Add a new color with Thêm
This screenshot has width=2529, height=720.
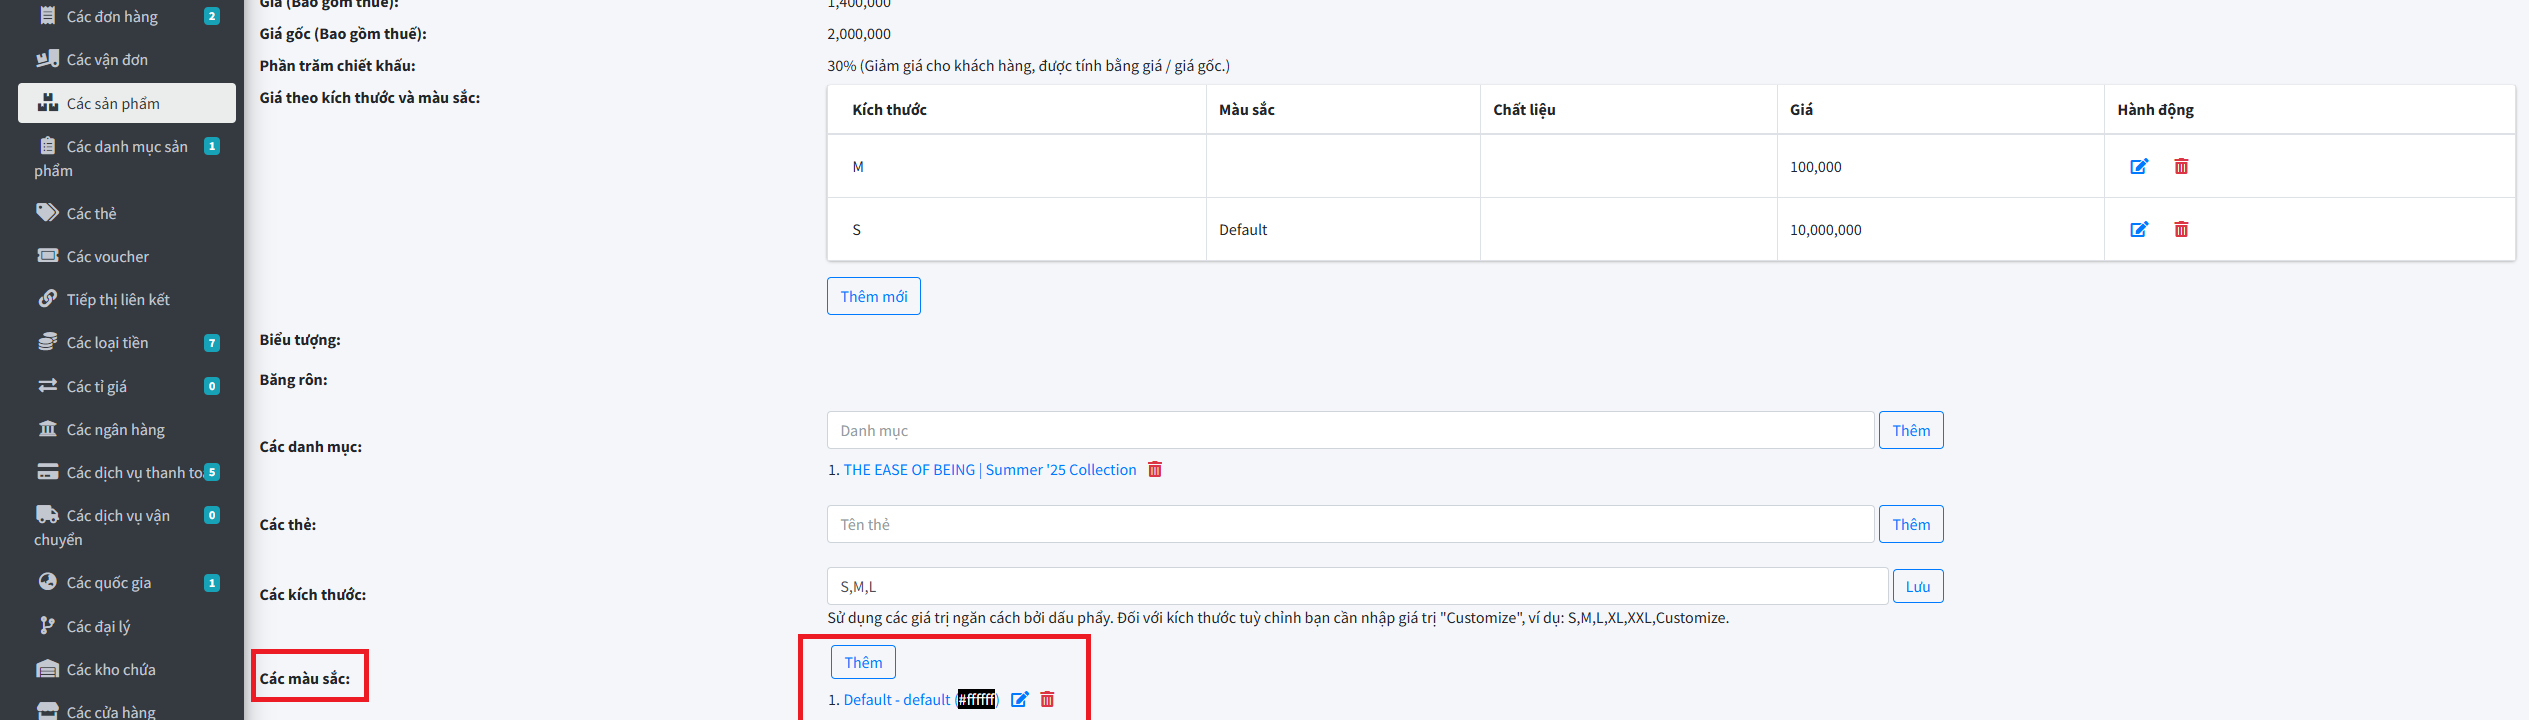coord(863,663)
